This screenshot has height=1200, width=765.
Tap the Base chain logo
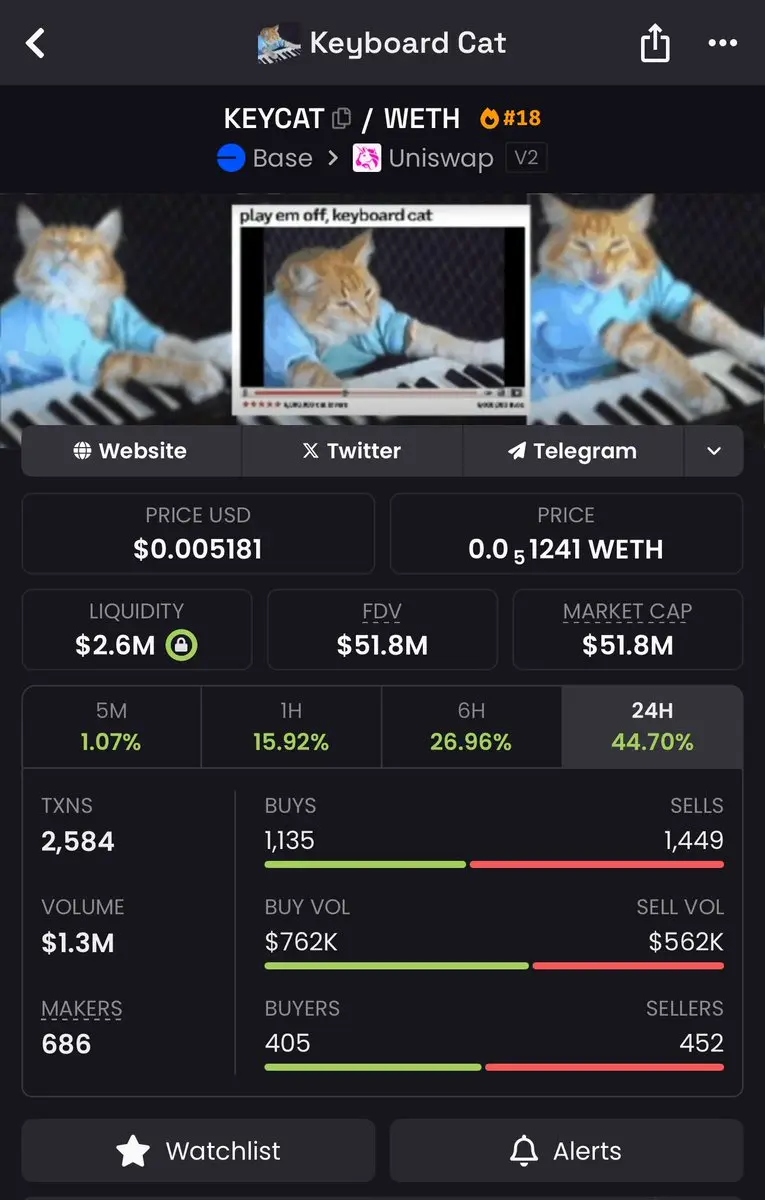pos(231,158)
